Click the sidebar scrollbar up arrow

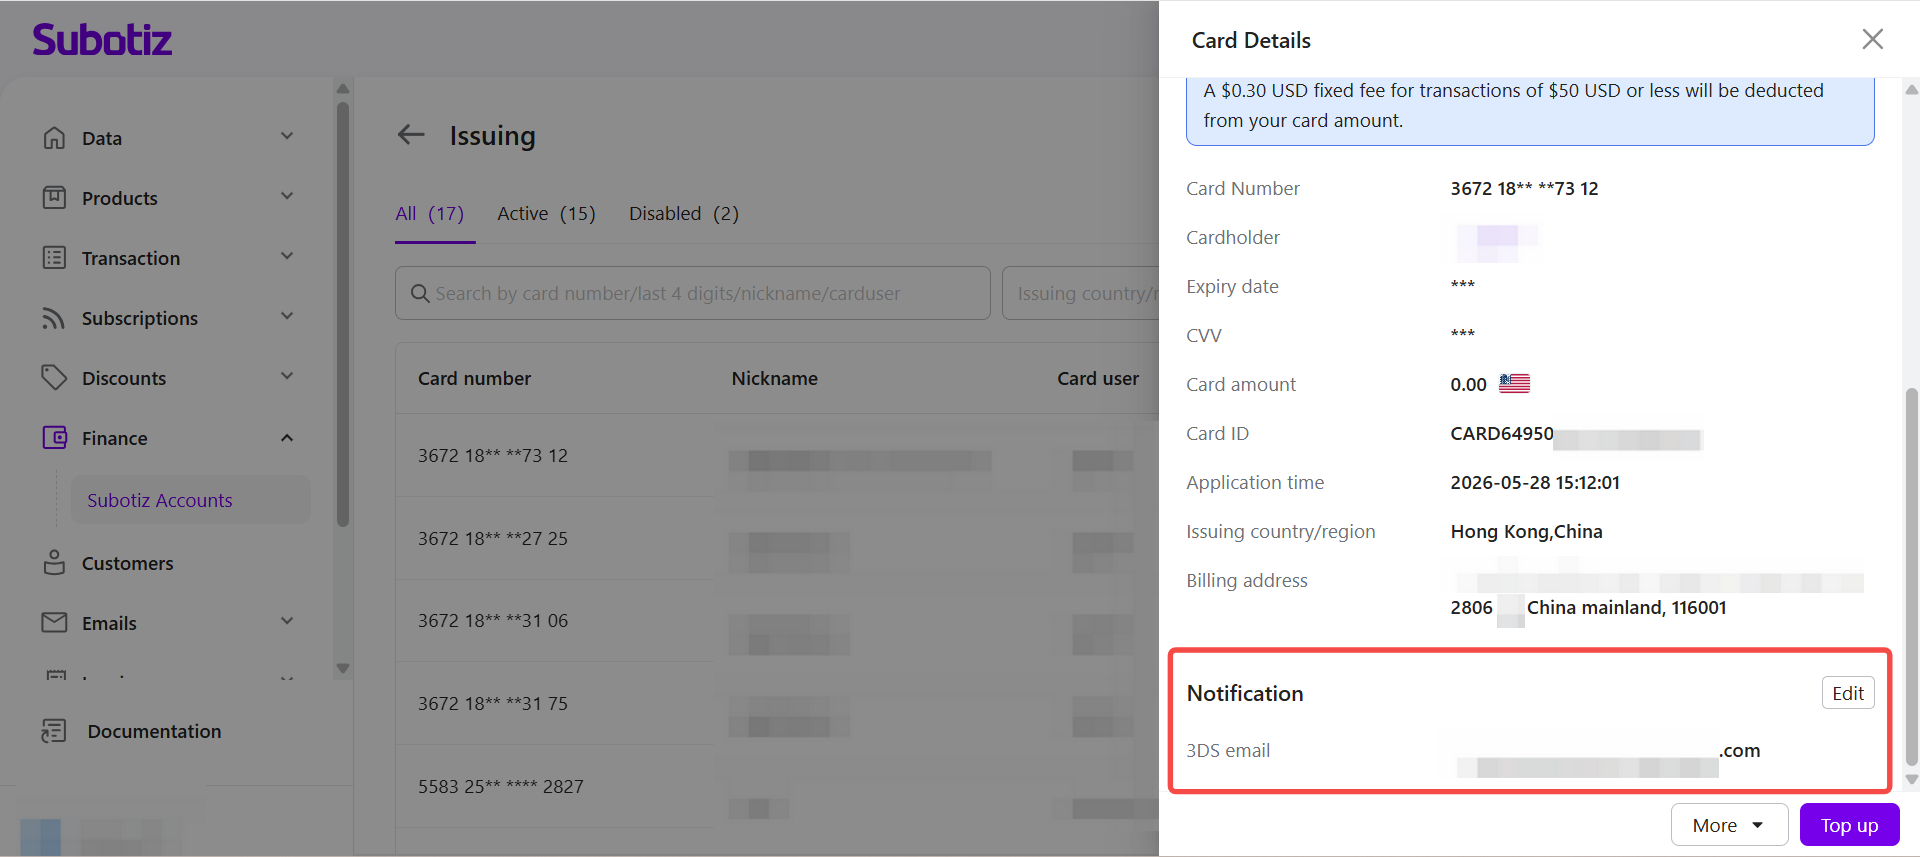pyautogui.click(x=343, y=89)
